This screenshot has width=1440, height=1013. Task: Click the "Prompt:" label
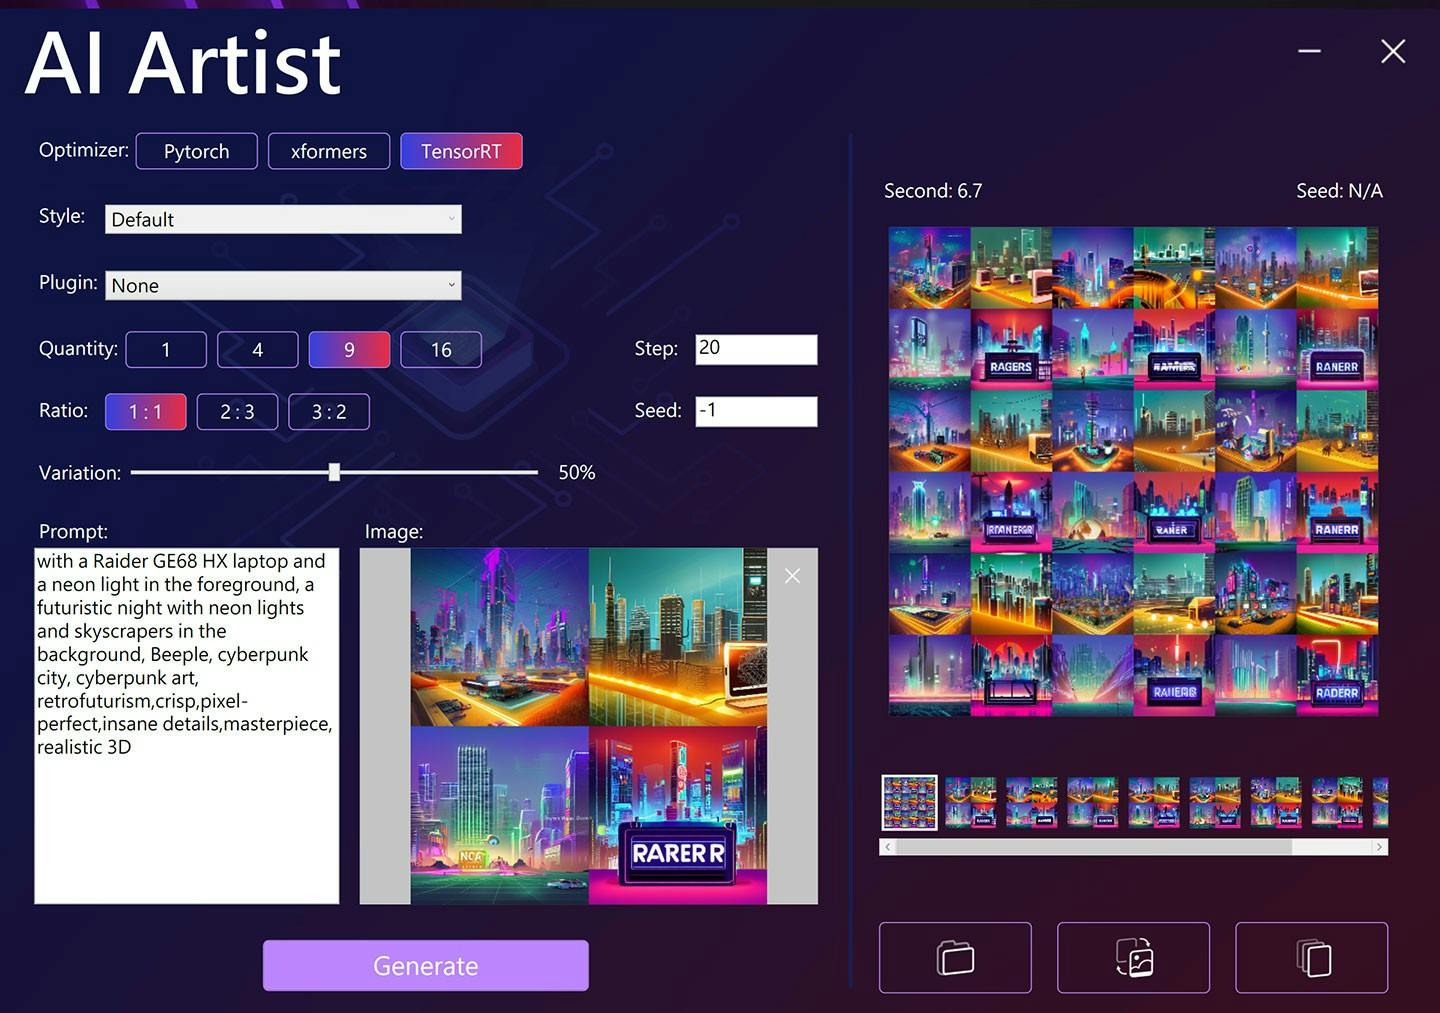click(x=73, y=531)
